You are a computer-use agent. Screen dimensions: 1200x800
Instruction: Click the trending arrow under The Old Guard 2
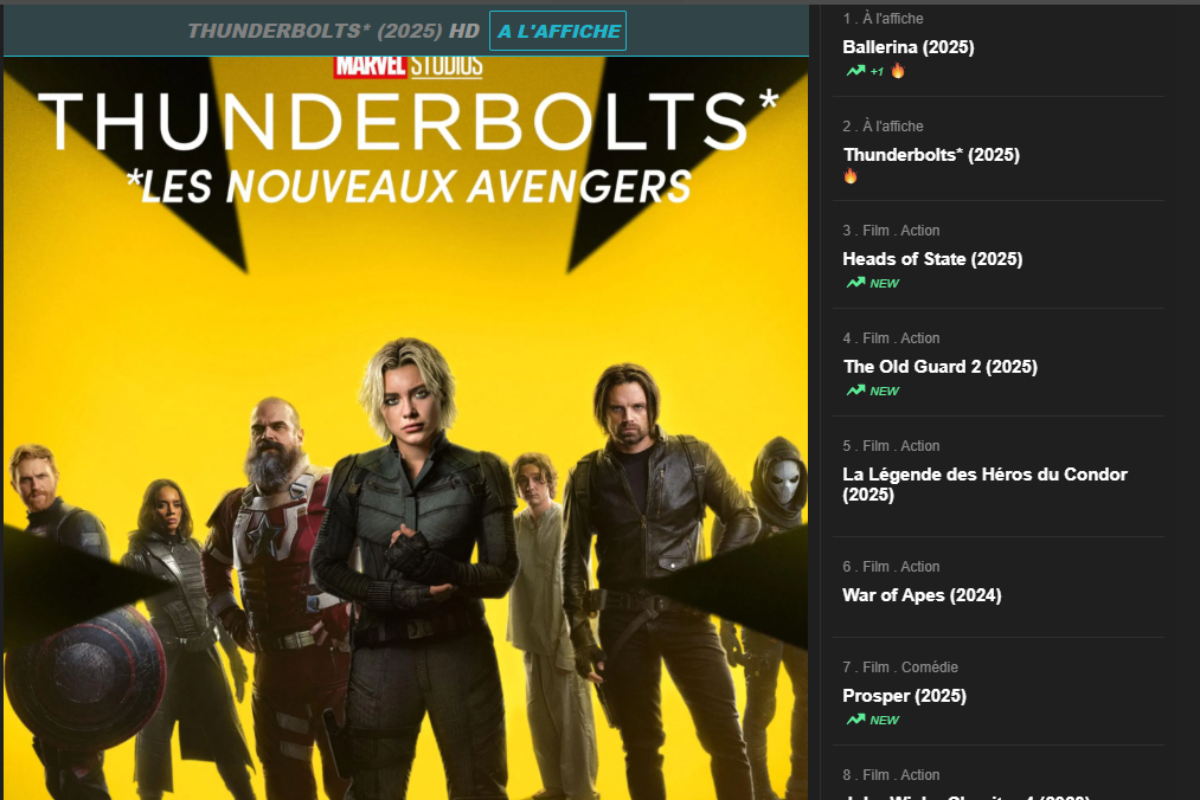[x=855, y=391]
